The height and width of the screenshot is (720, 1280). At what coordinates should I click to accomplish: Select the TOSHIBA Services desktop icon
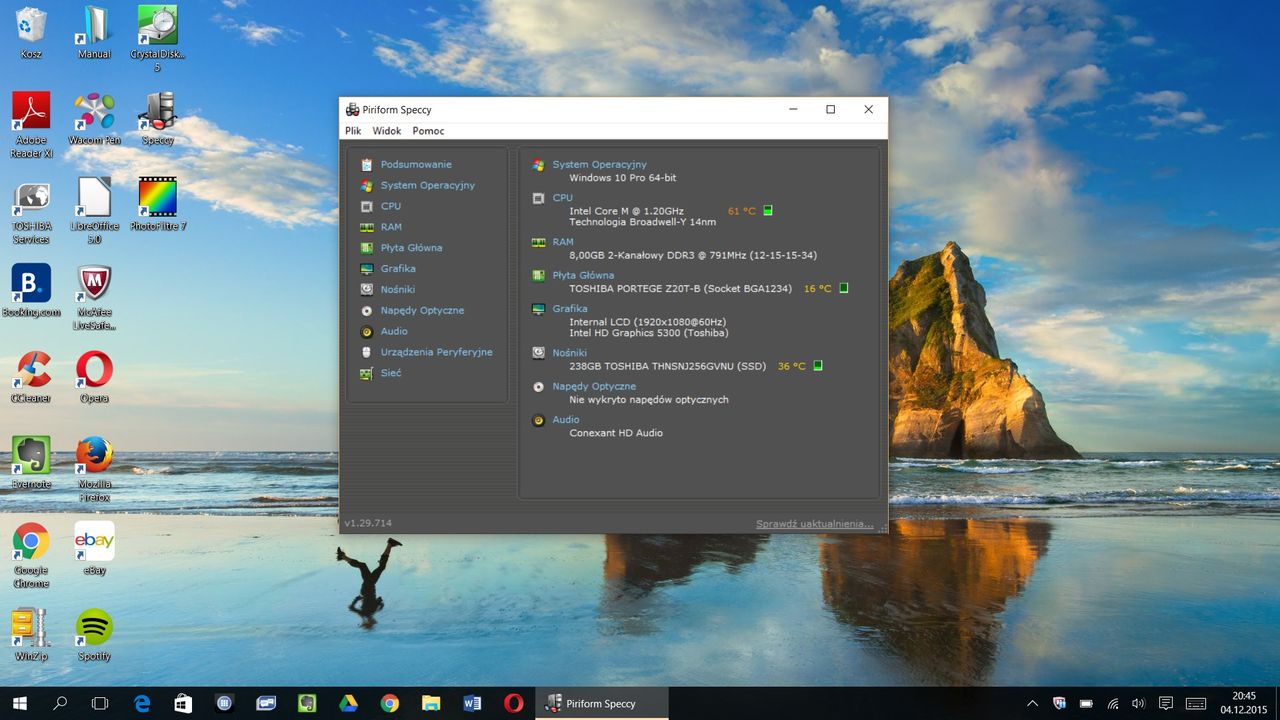31,211
